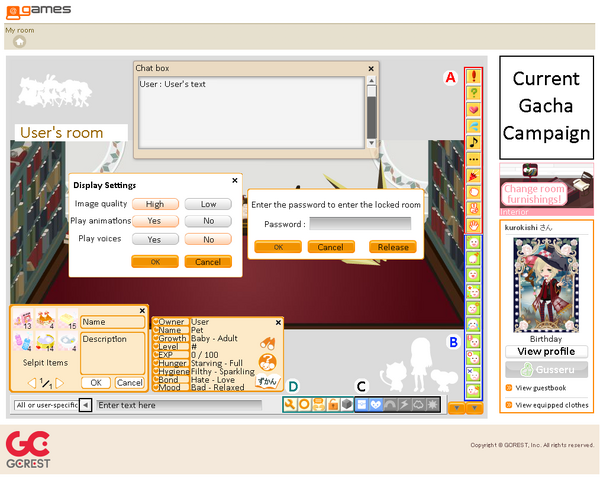The width and height of the screenshot is (600, 479).
Task: Select the Selpit item with count 15
Action: coord(68,319)
